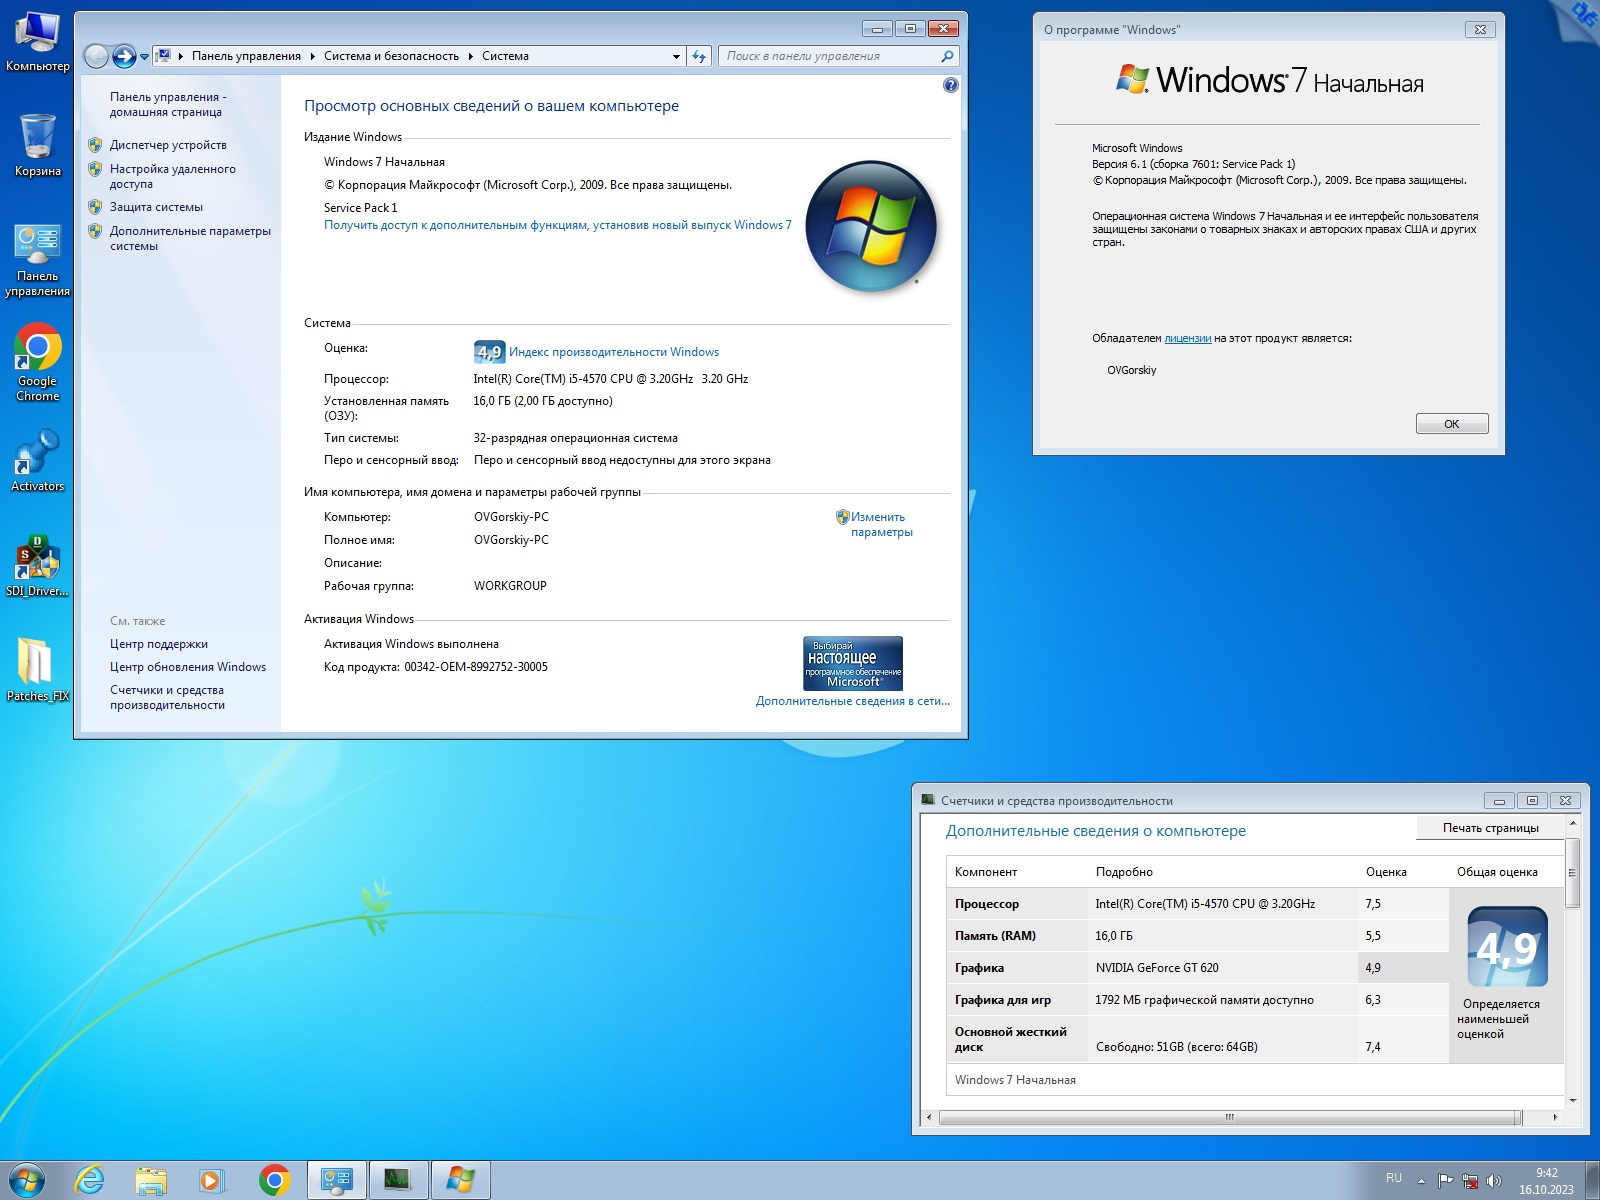This screenshot has width=1600, height=1200.
Task: Click the Система и безопасность breadcrumb
Action: click(x=391, y=56)
